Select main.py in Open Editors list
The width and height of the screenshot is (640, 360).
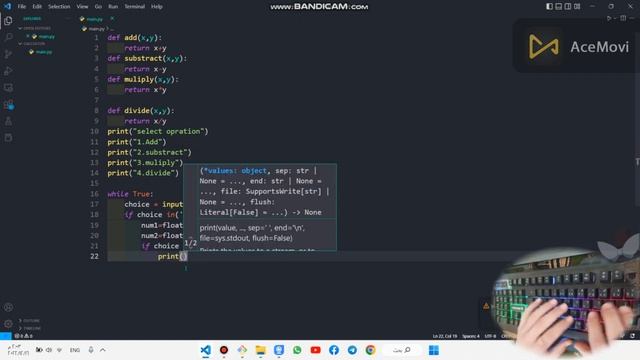pos(46,36)
